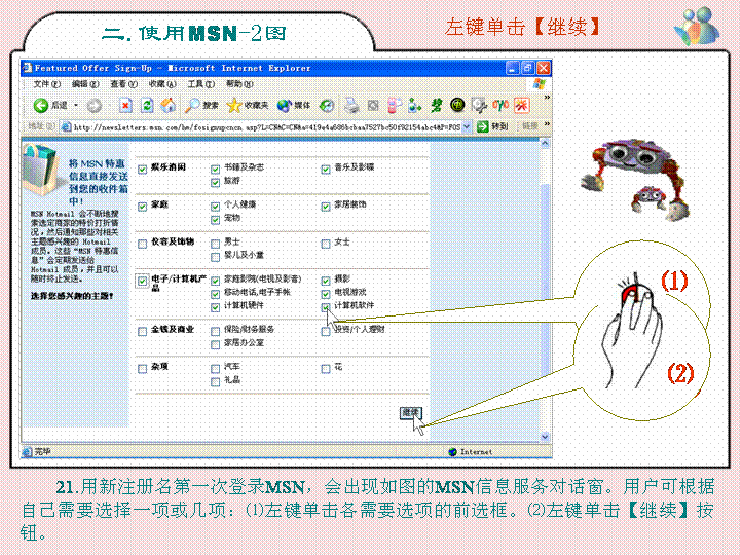Check the 花 checkbox
Screen dimensions: 740x555
click(x=326, y=369)
